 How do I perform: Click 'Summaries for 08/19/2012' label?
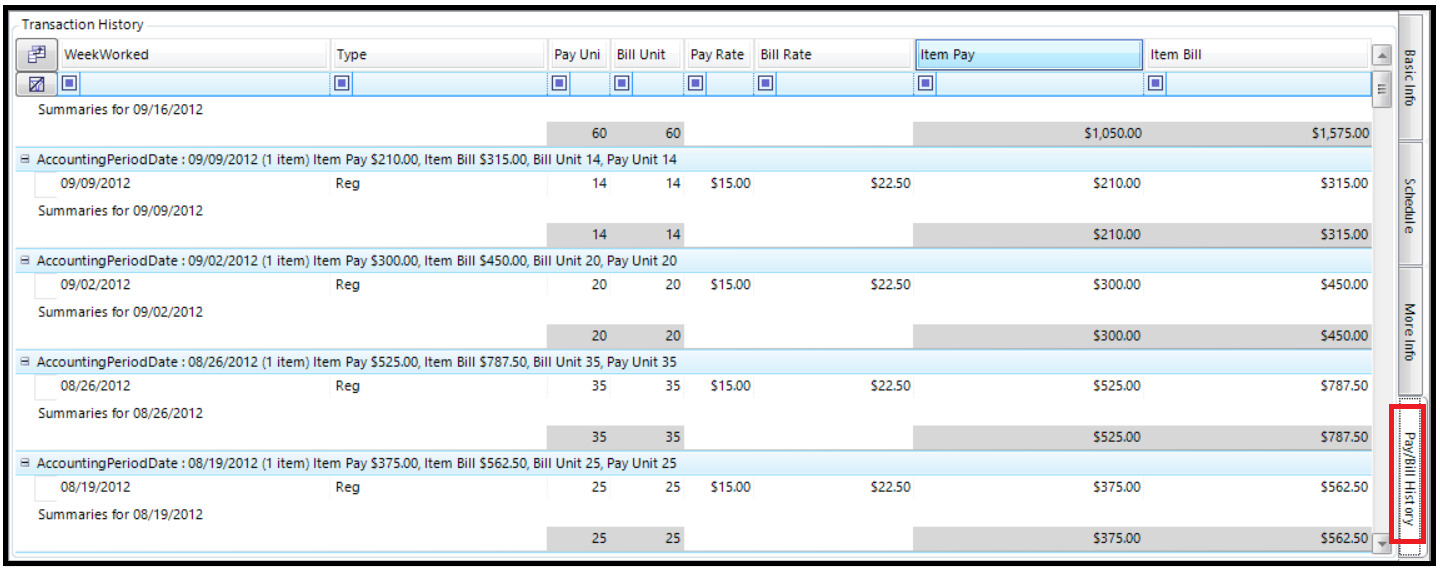pyautogui.click(x=120, y=515)
